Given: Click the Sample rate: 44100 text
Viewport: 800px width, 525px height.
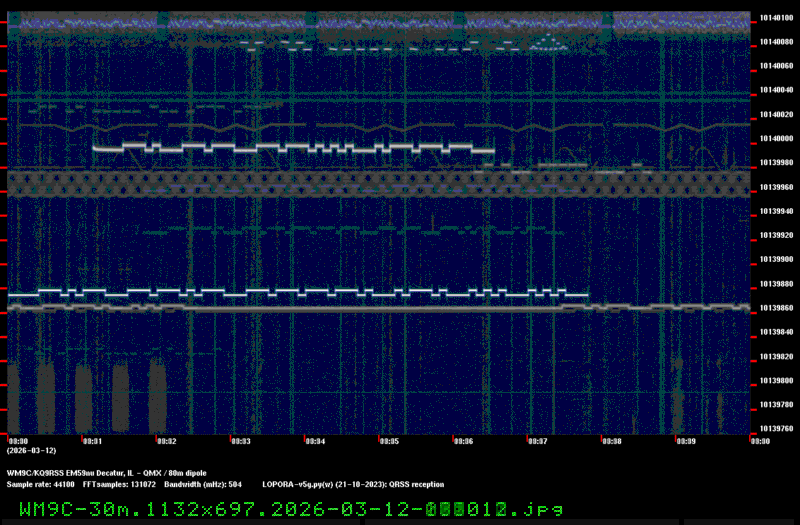Looking at the screenshot, I should (x=40, y=484).
